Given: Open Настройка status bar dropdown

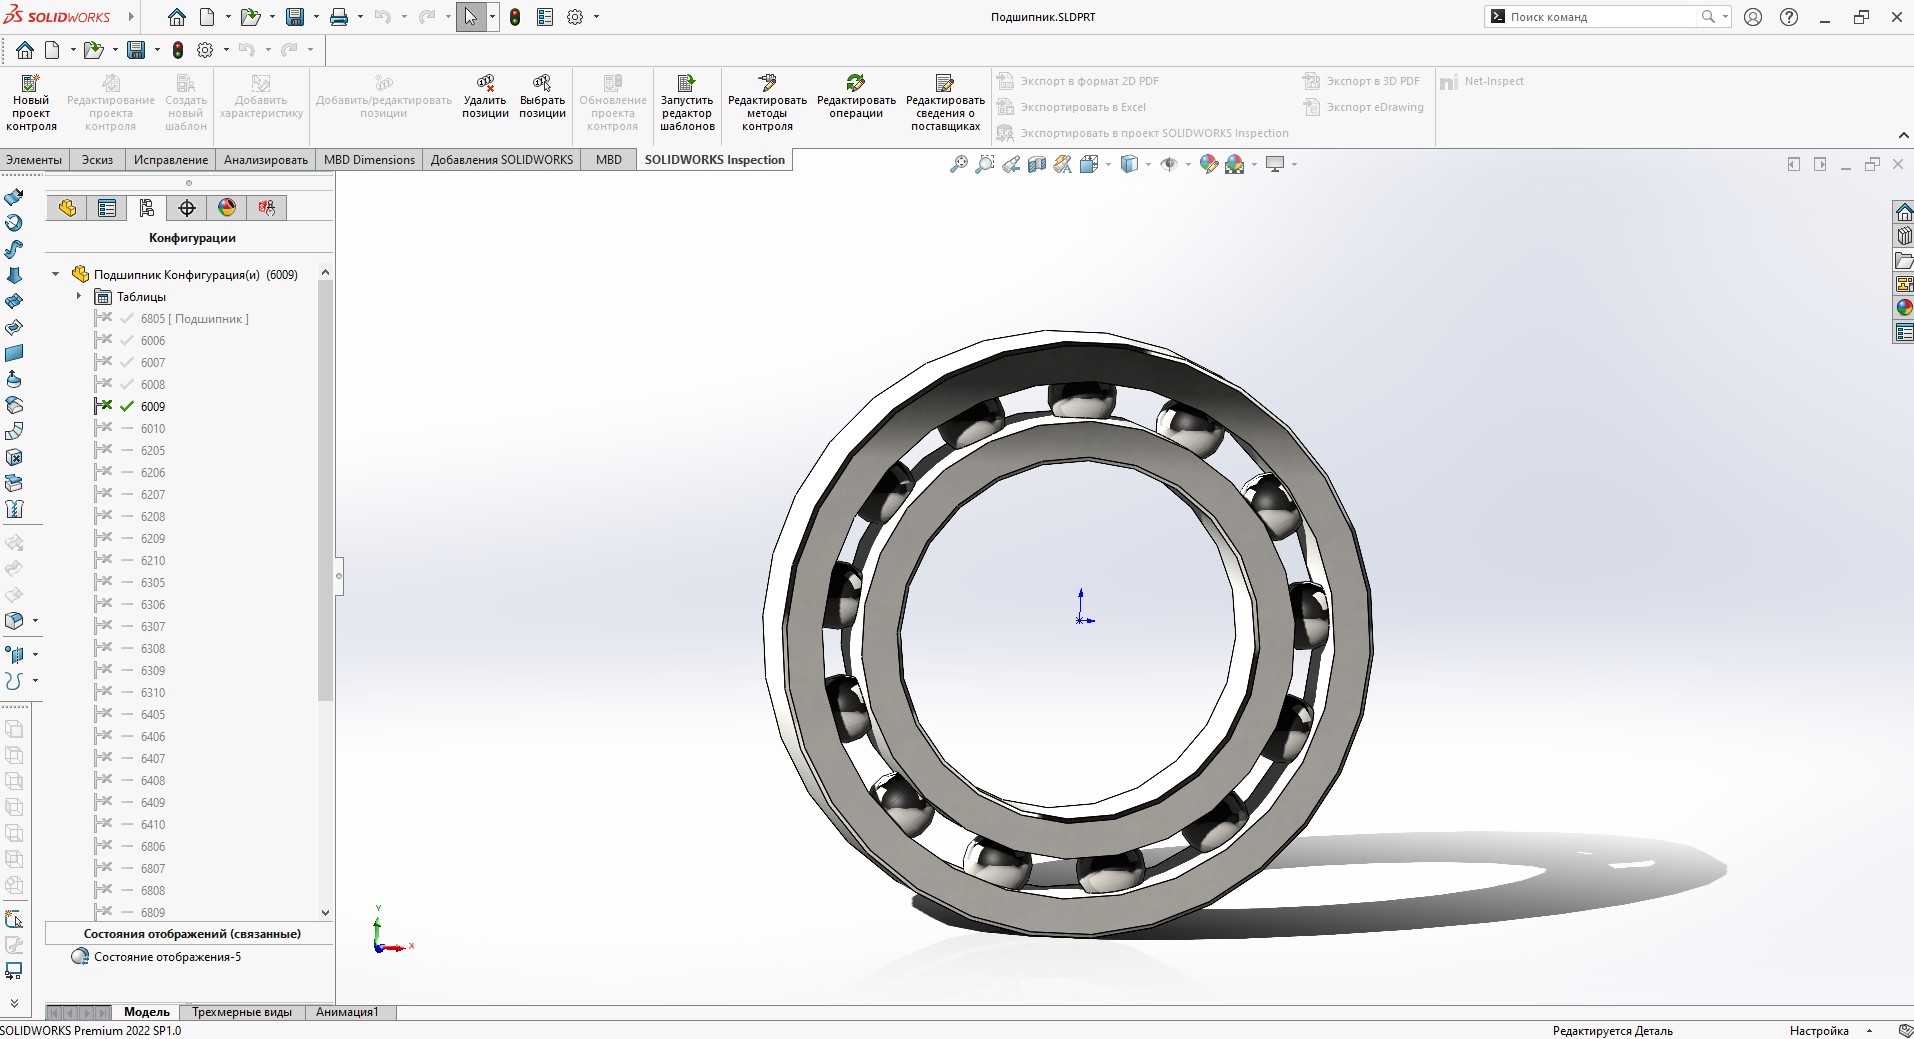Looking at the screenshot, I should point(1869,1030).
